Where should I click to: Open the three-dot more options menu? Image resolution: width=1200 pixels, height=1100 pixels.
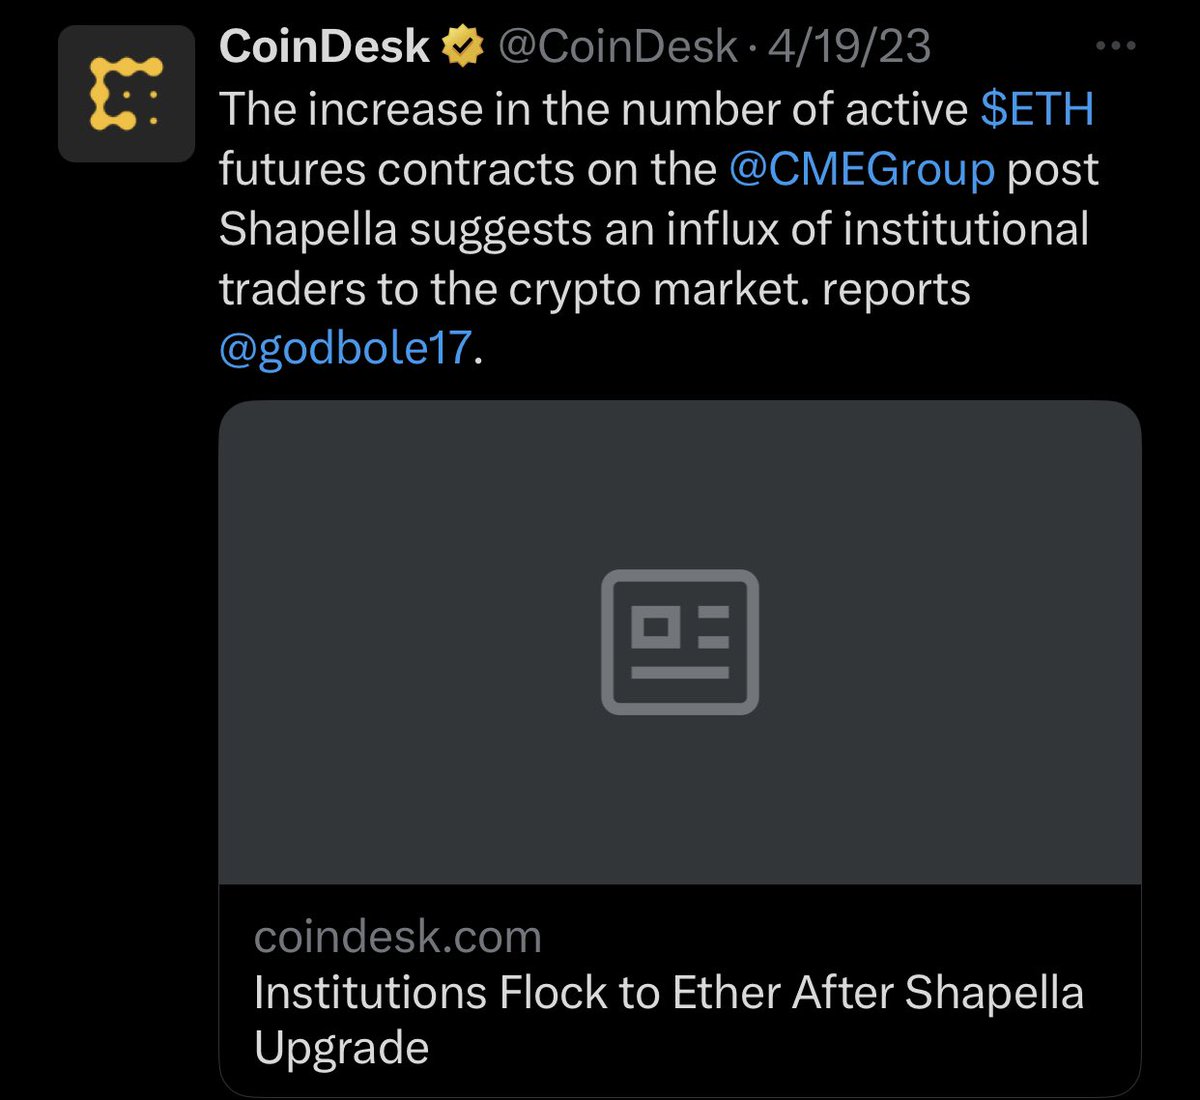pyautogui.click(x=1115, y=46)
